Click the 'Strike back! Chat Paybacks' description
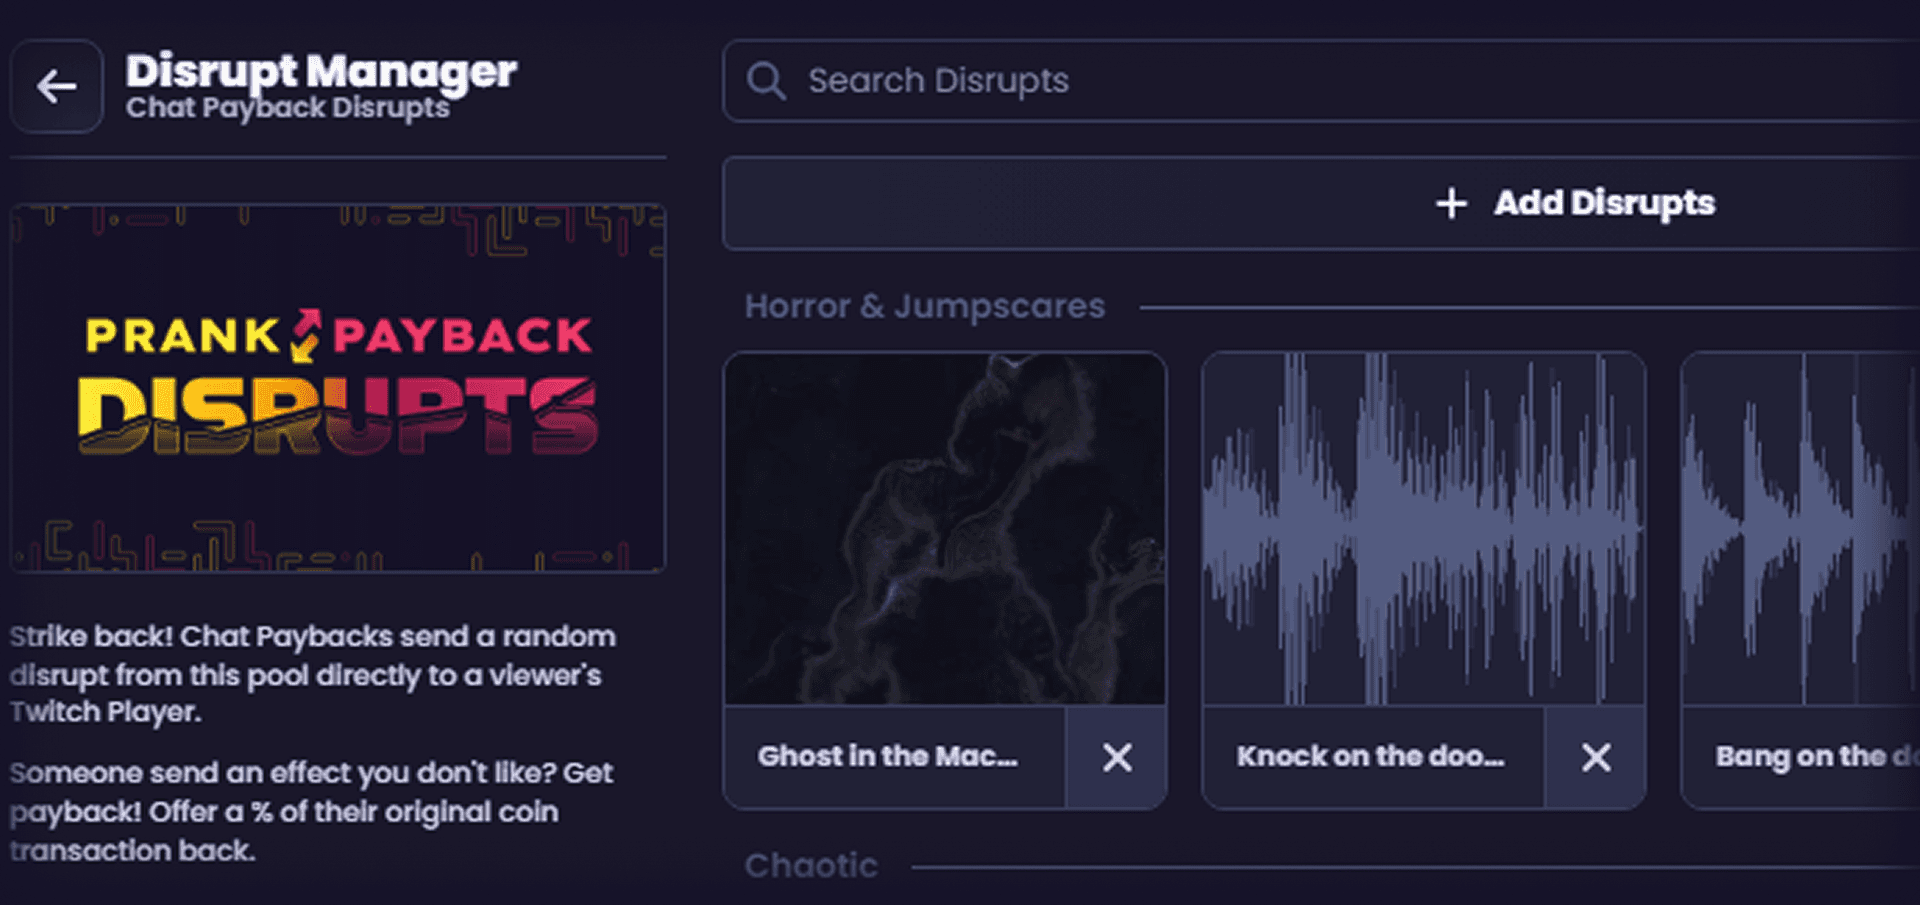The image size is (1920, 905). click(x=313, y=674)
